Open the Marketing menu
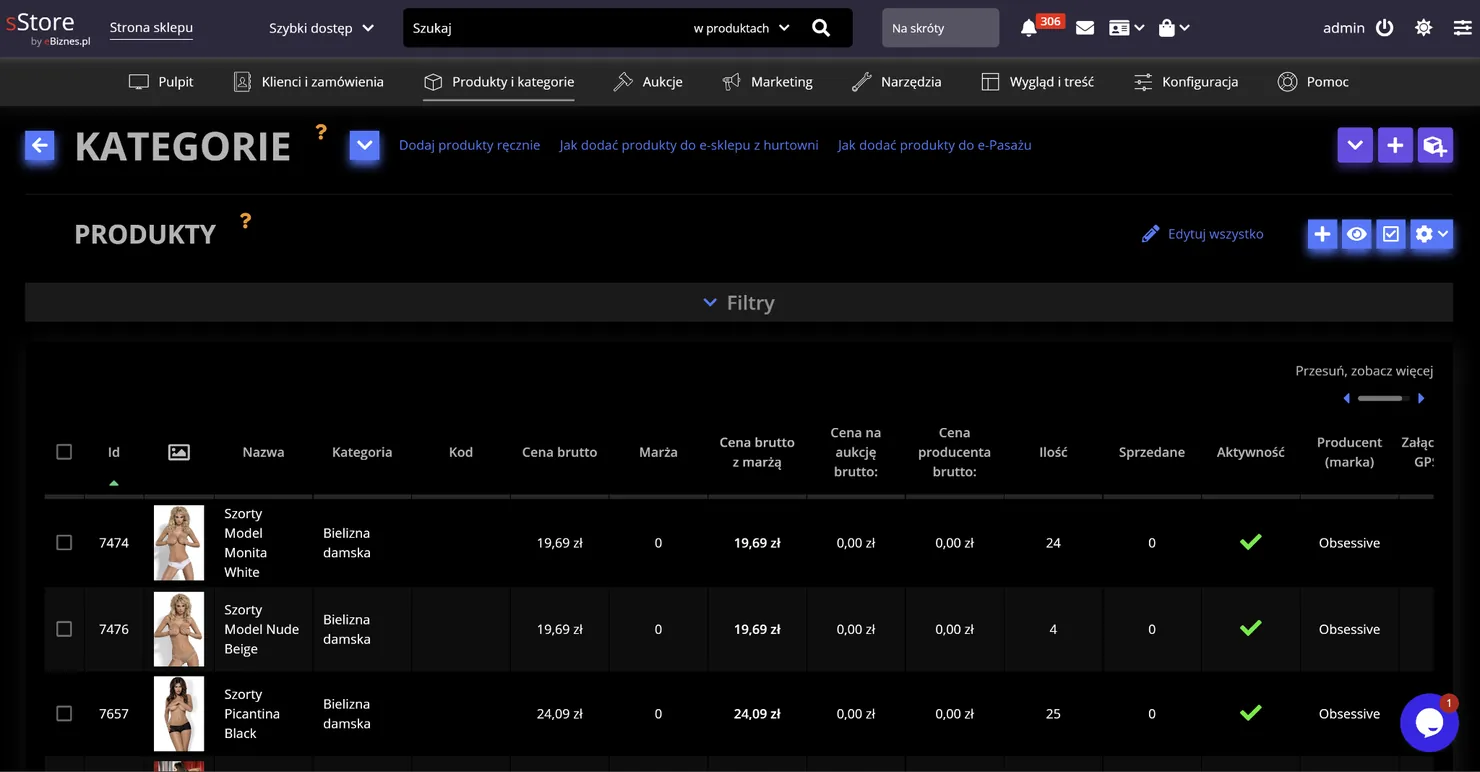This screenshot has height=772, width=1480. 767,82
